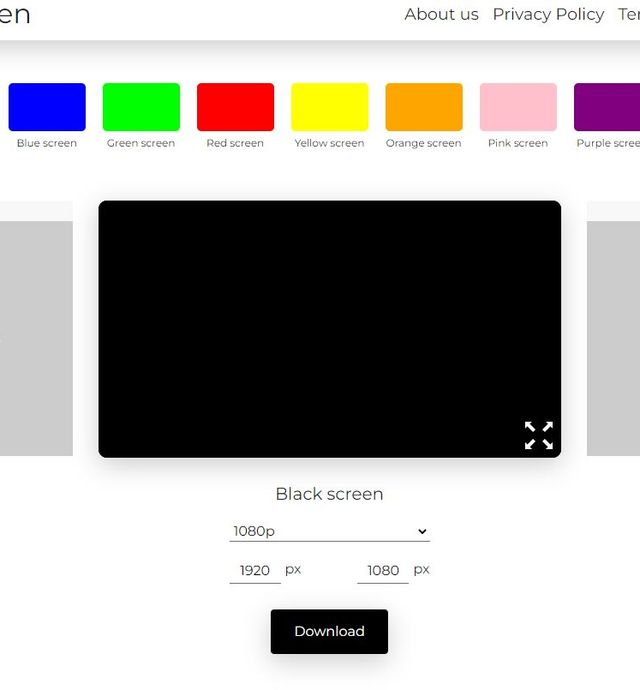Choose the orange screen swatch

[423, 107]
